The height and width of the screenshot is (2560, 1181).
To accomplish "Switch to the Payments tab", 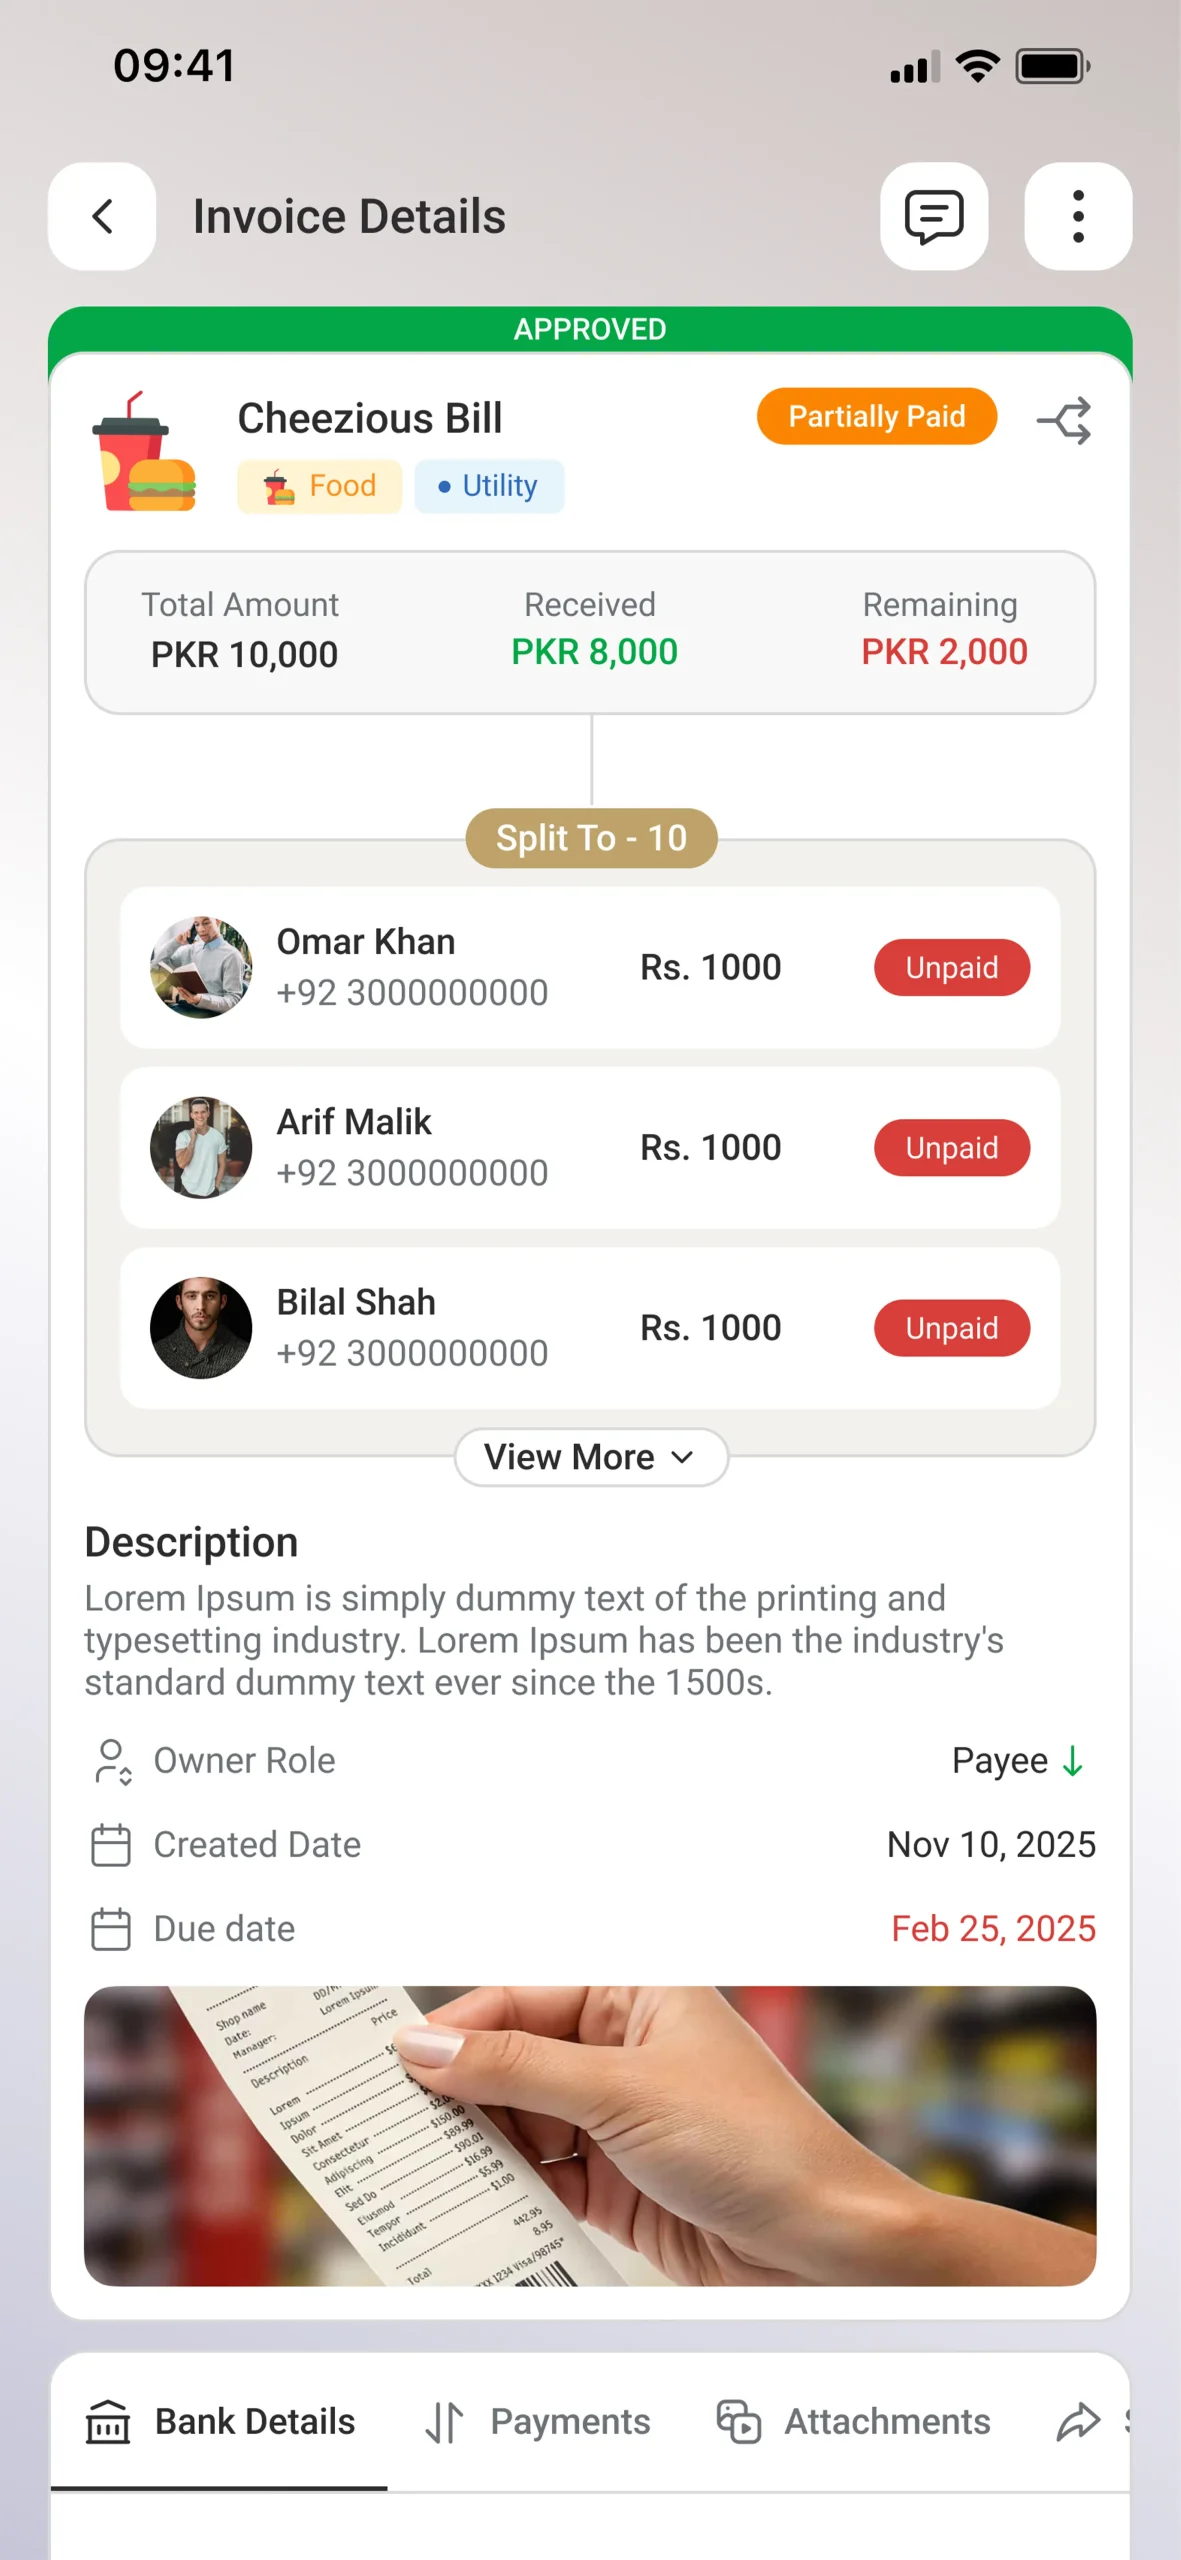I will [x=538, y=2422].
